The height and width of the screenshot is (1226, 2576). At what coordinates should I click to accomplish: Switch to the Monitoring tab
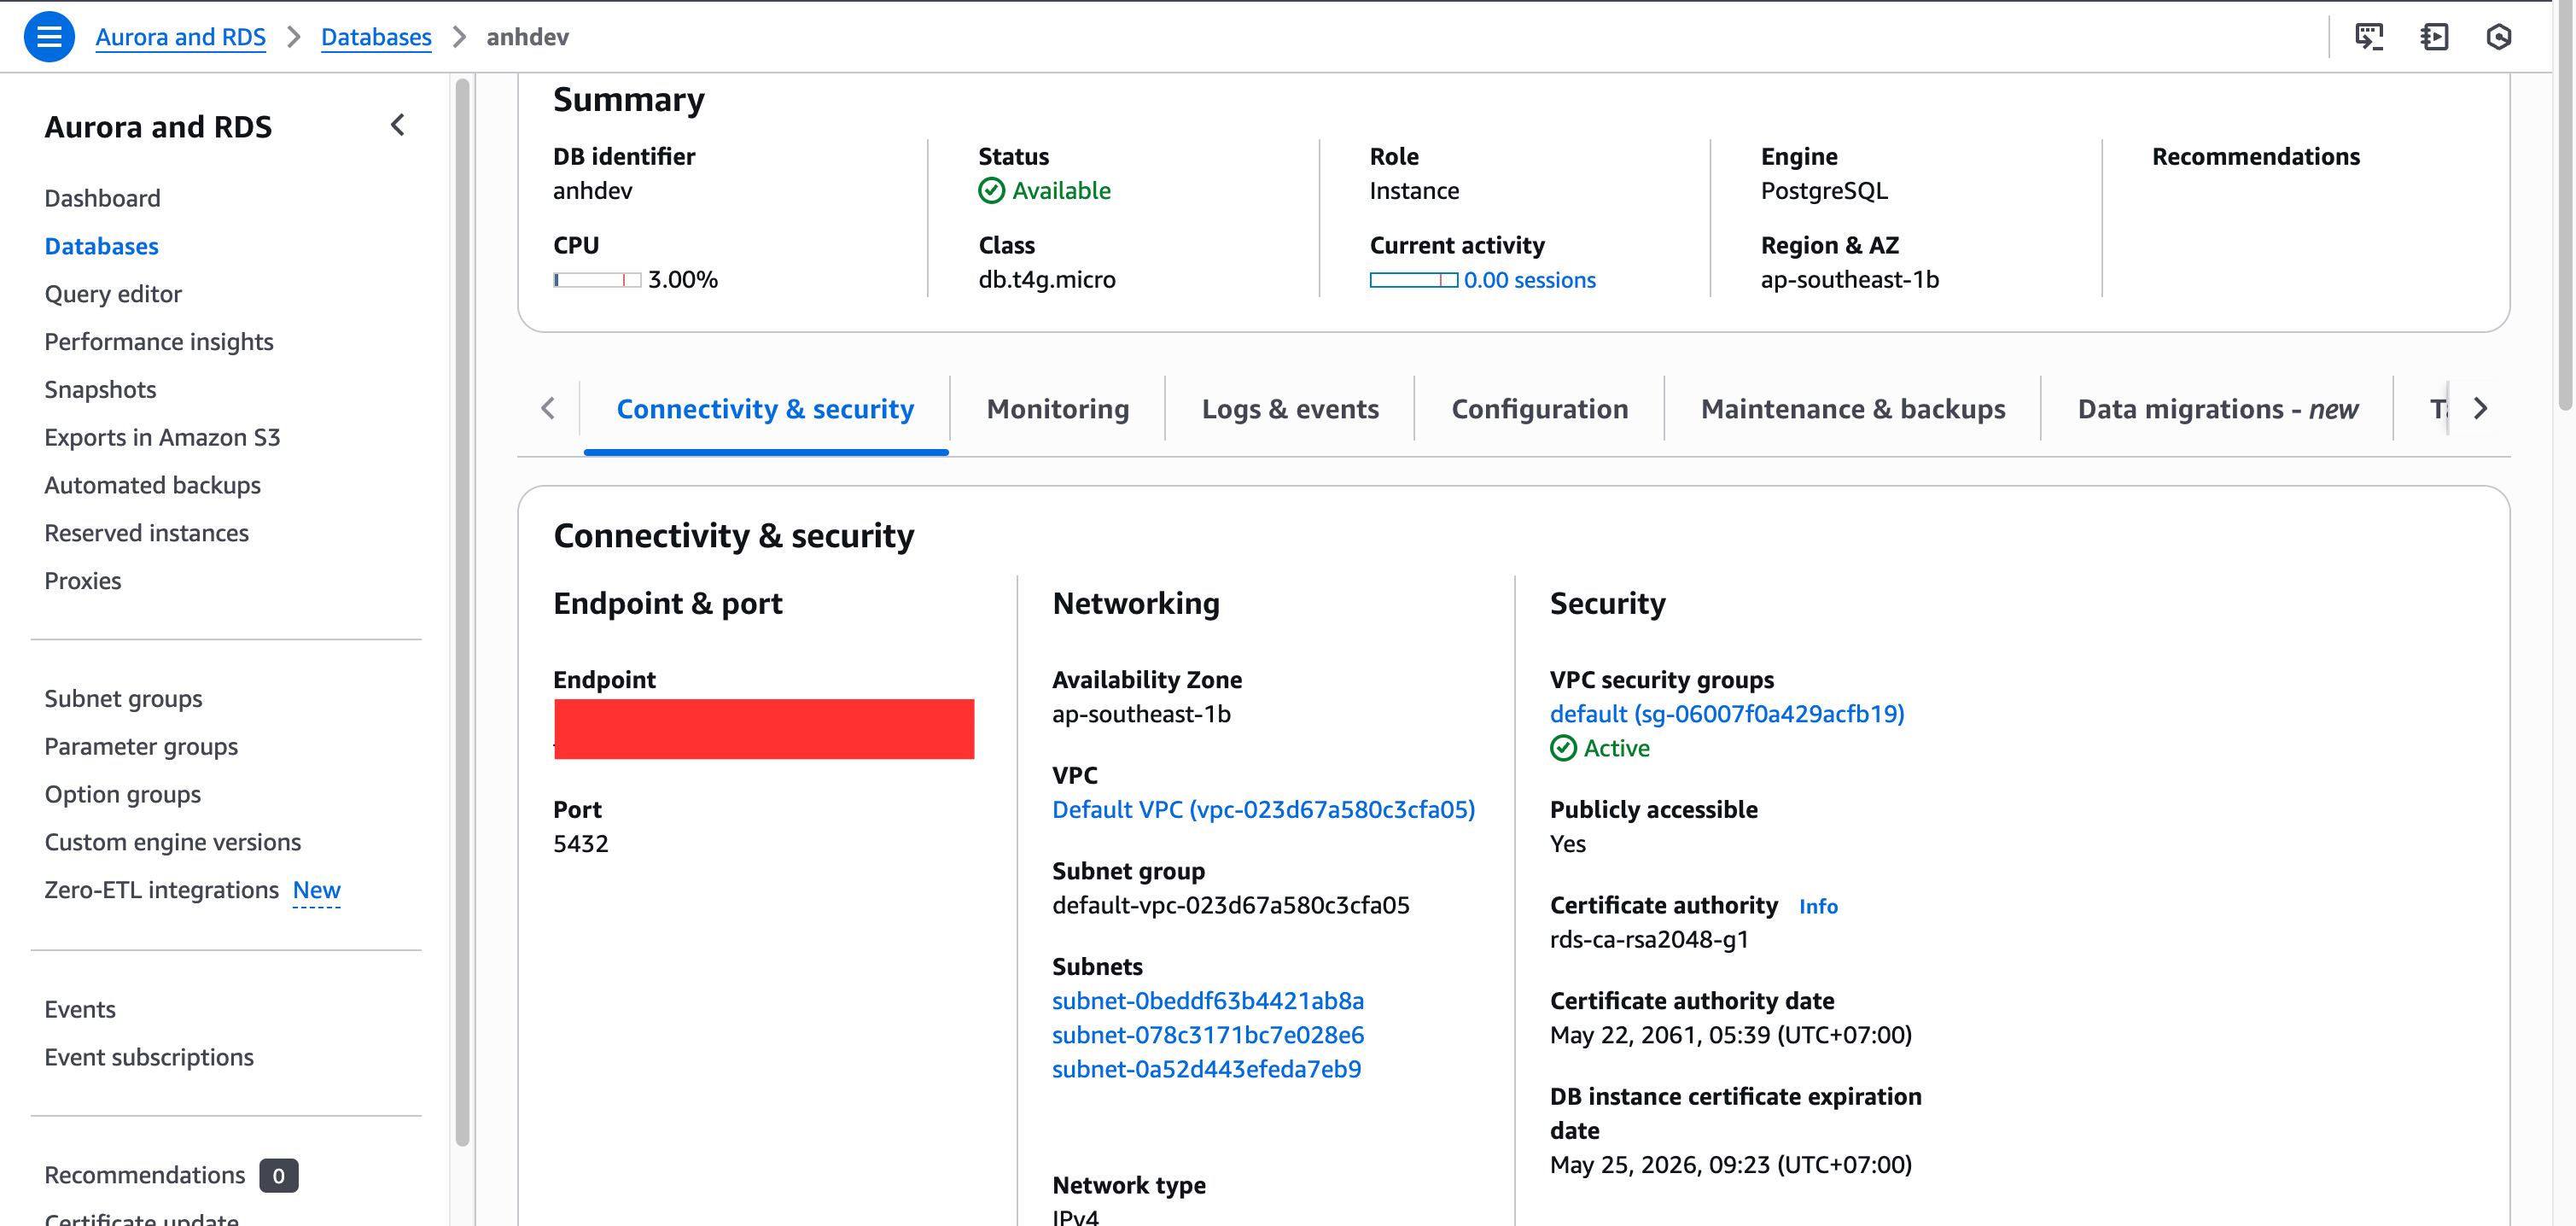[x=1057, y=409]
